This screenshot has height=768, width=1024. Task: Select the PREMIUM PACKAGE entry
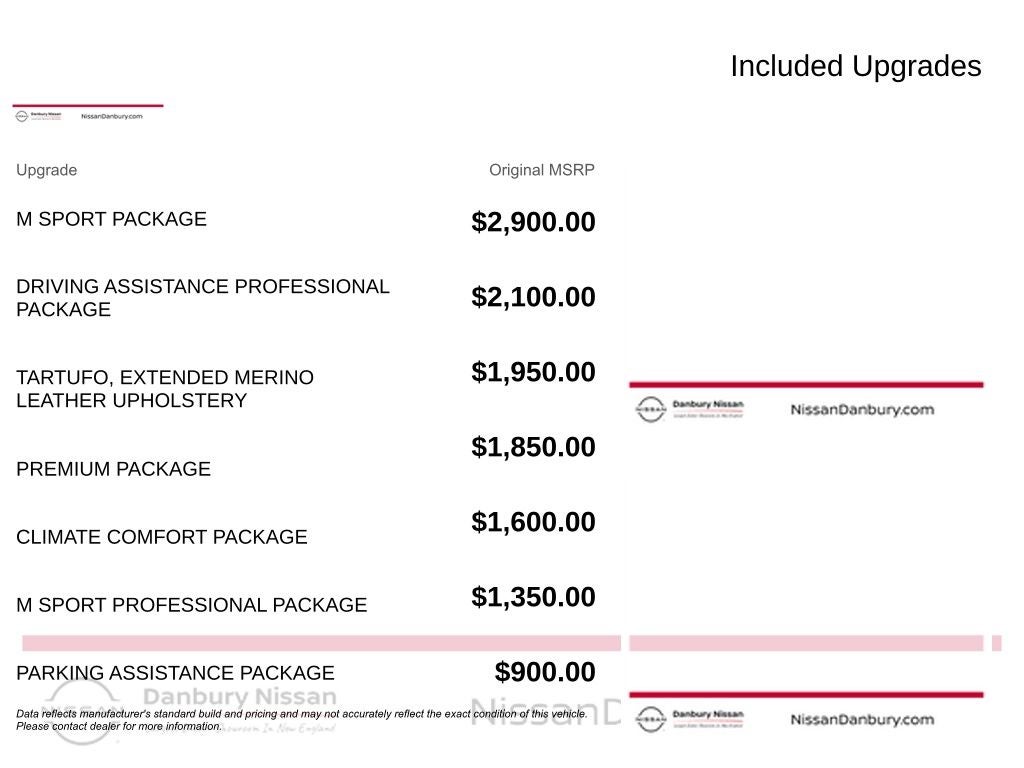(x=114, y=469)
